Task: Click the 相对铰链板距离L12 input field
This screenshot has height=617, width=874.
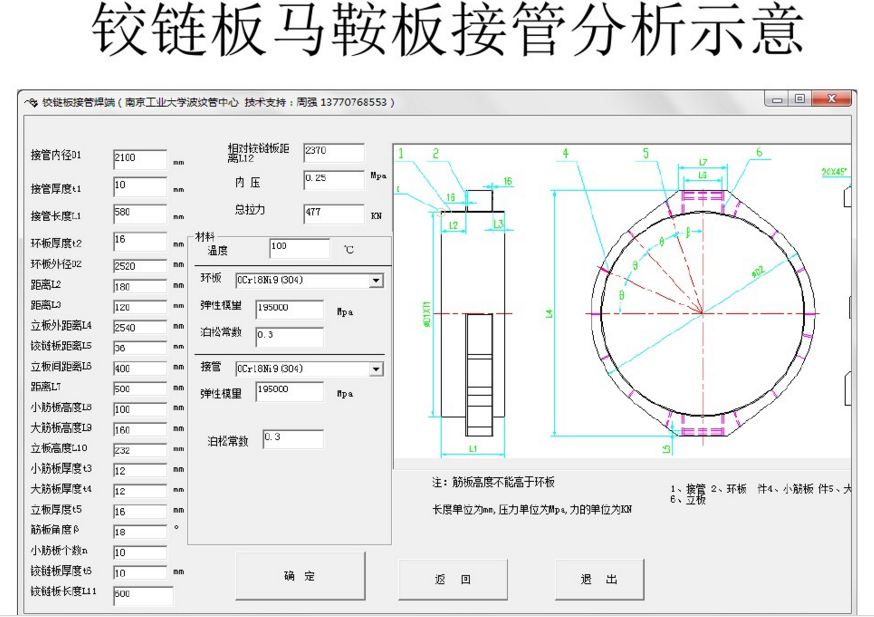Action: pos(333,152)
